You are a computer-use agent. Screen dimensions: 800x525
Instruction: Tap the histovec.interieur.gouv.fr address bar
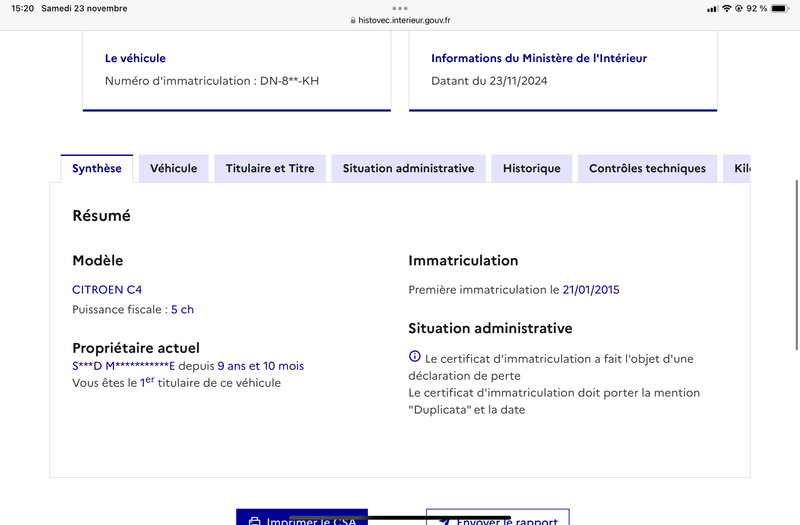(x=400, y=20)
